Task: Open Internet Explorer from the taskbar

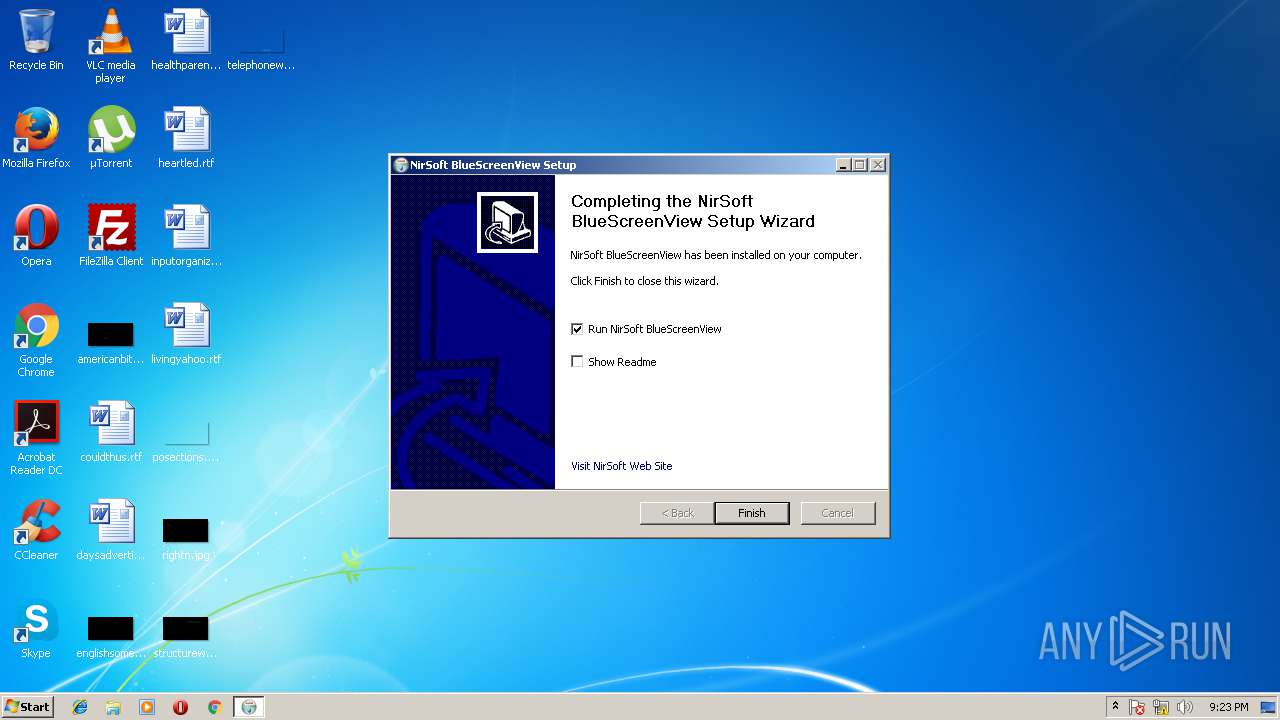Action: tap(80, 707)
